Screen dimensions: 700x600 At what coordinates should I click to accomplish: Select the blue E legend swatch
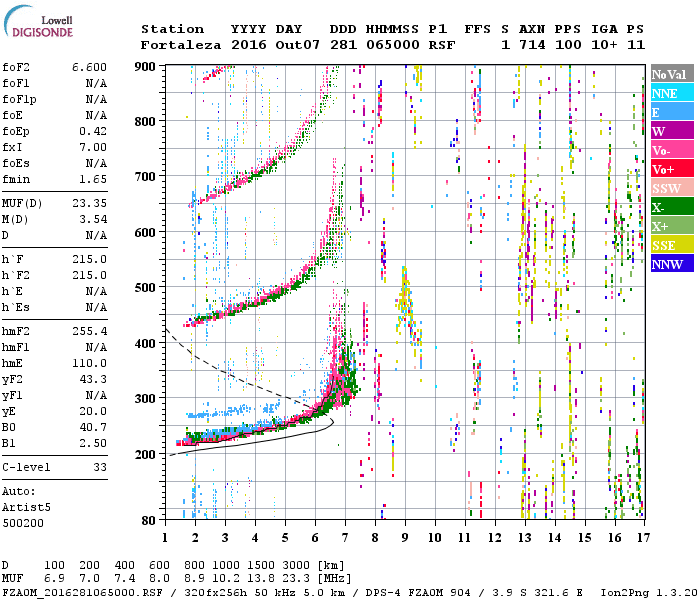(672, 112)
